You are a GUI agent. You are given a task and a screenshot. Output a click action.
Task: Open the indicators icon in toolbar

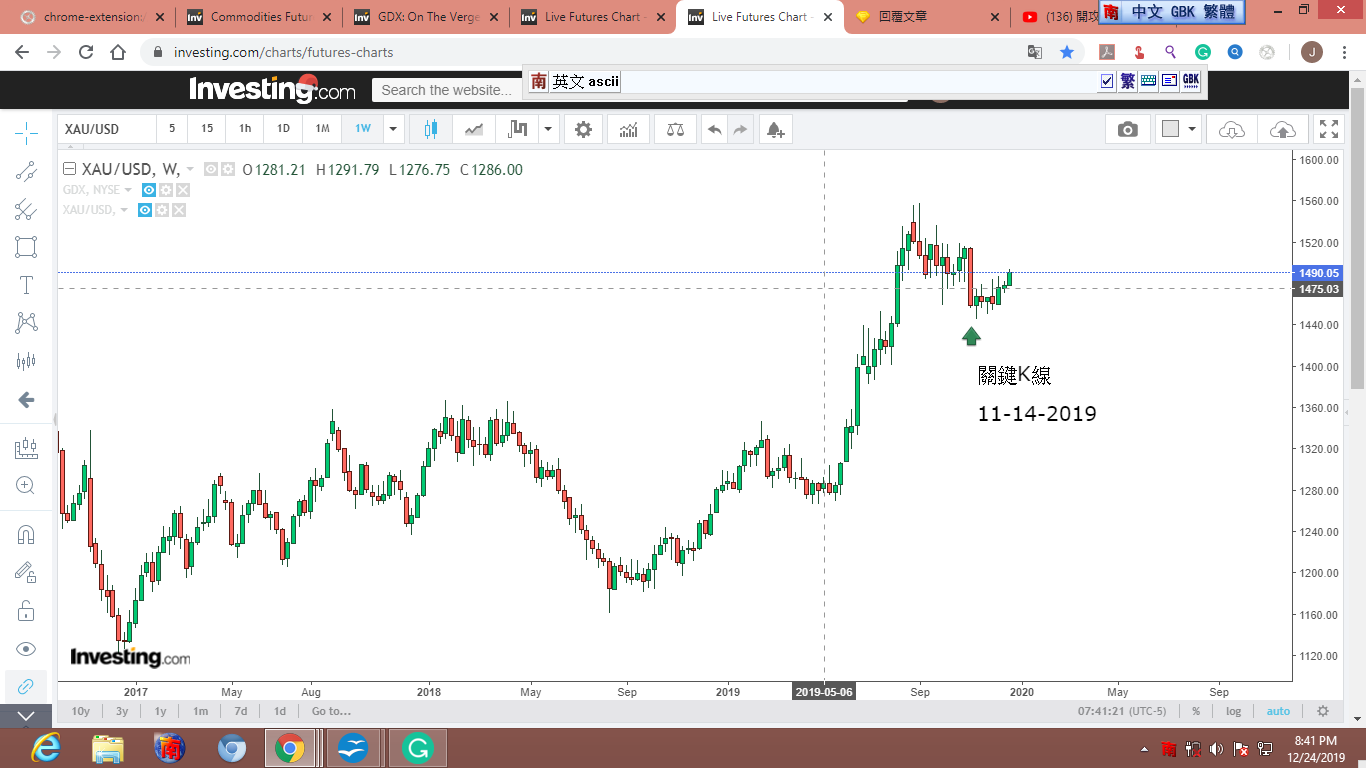(x=629, y=129)
